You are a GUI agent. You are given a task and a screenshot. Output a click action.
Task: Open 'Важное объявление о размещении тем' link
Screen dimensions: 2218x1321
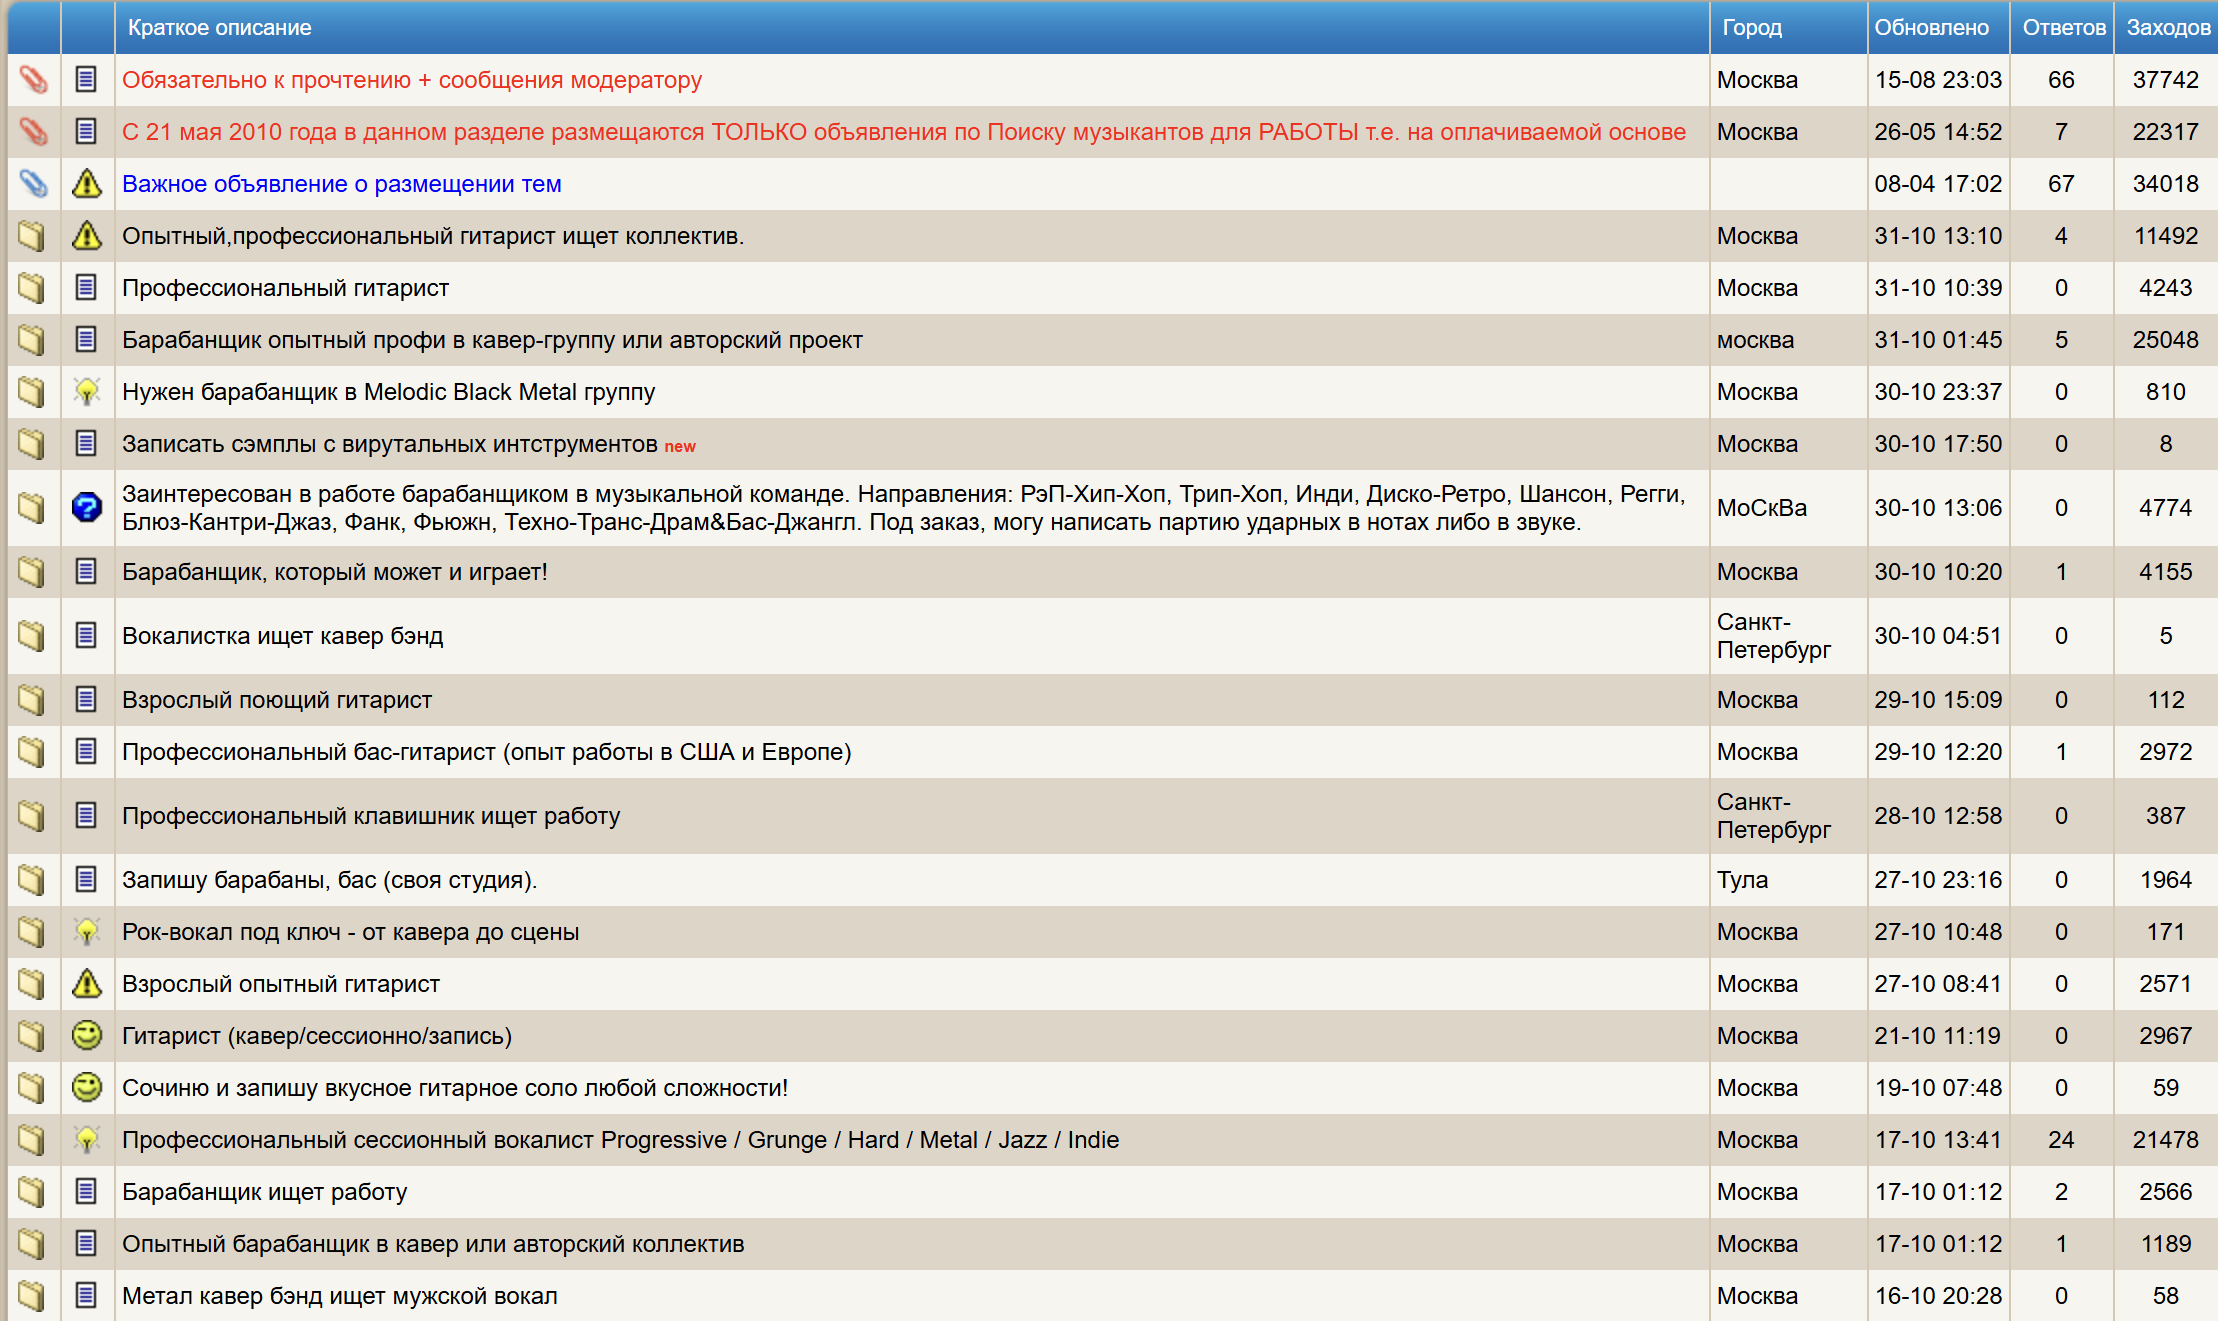click(341, 184)
